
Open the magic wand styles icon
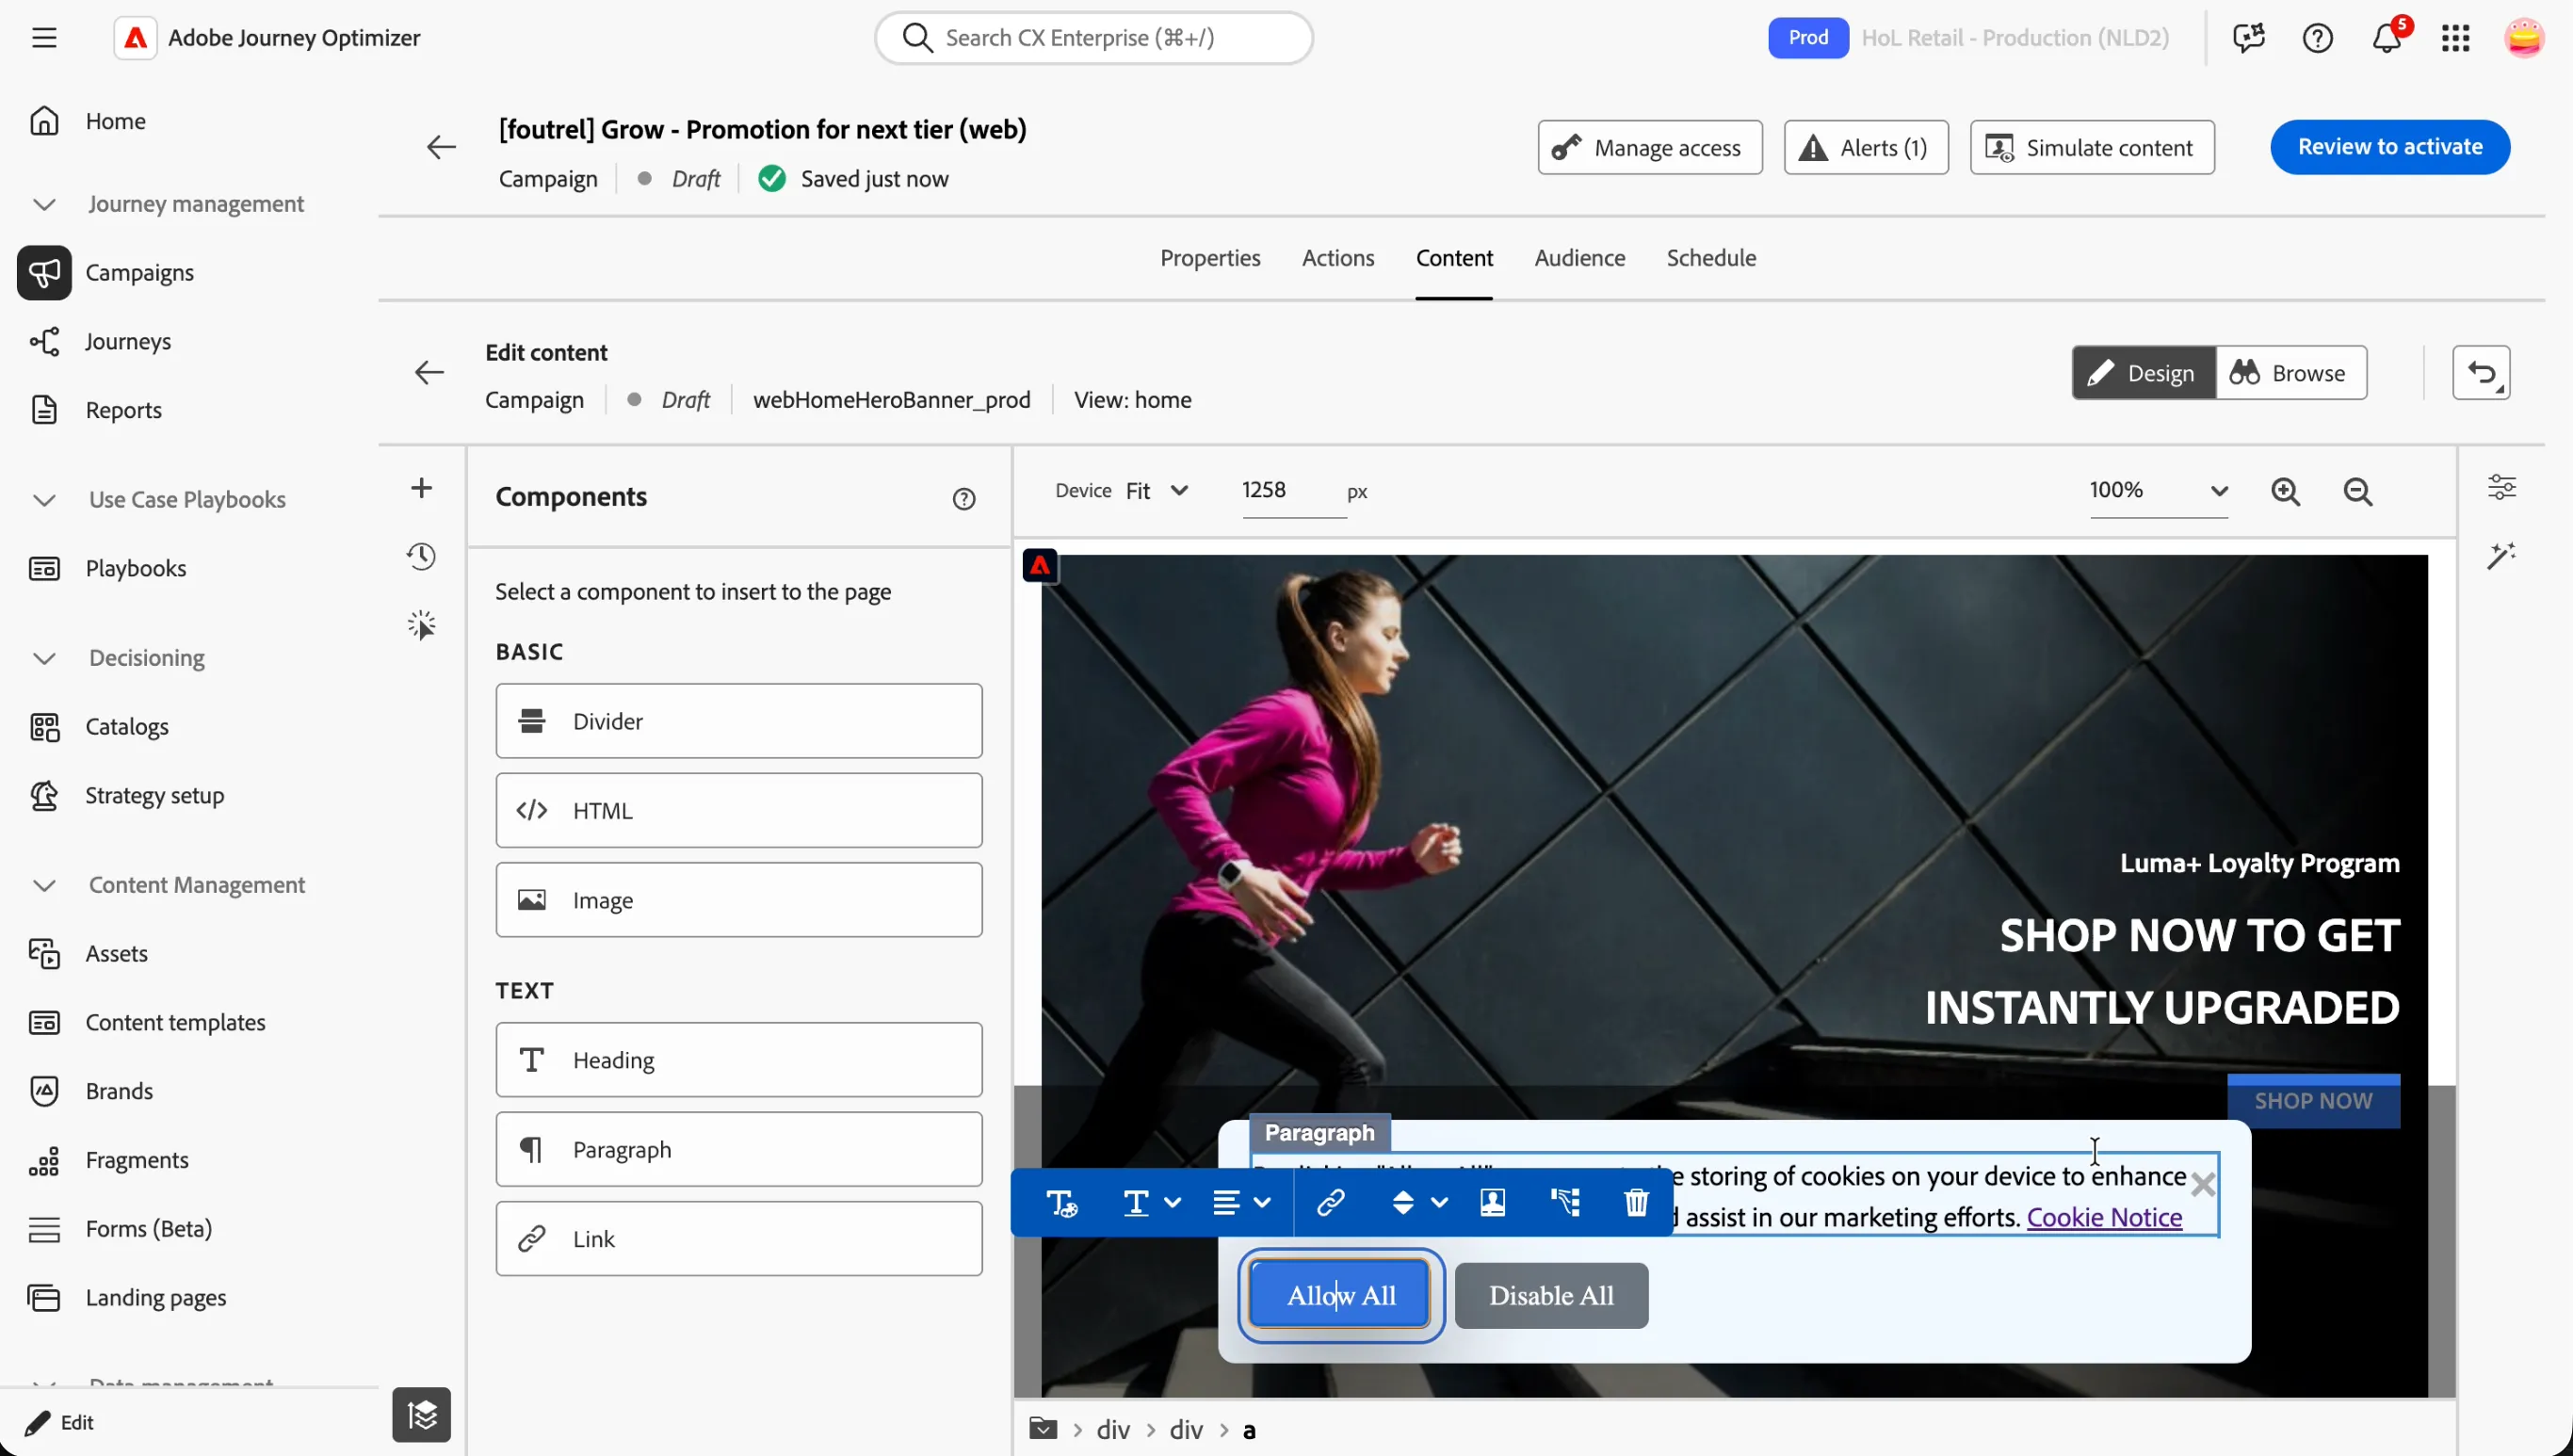2501,556
